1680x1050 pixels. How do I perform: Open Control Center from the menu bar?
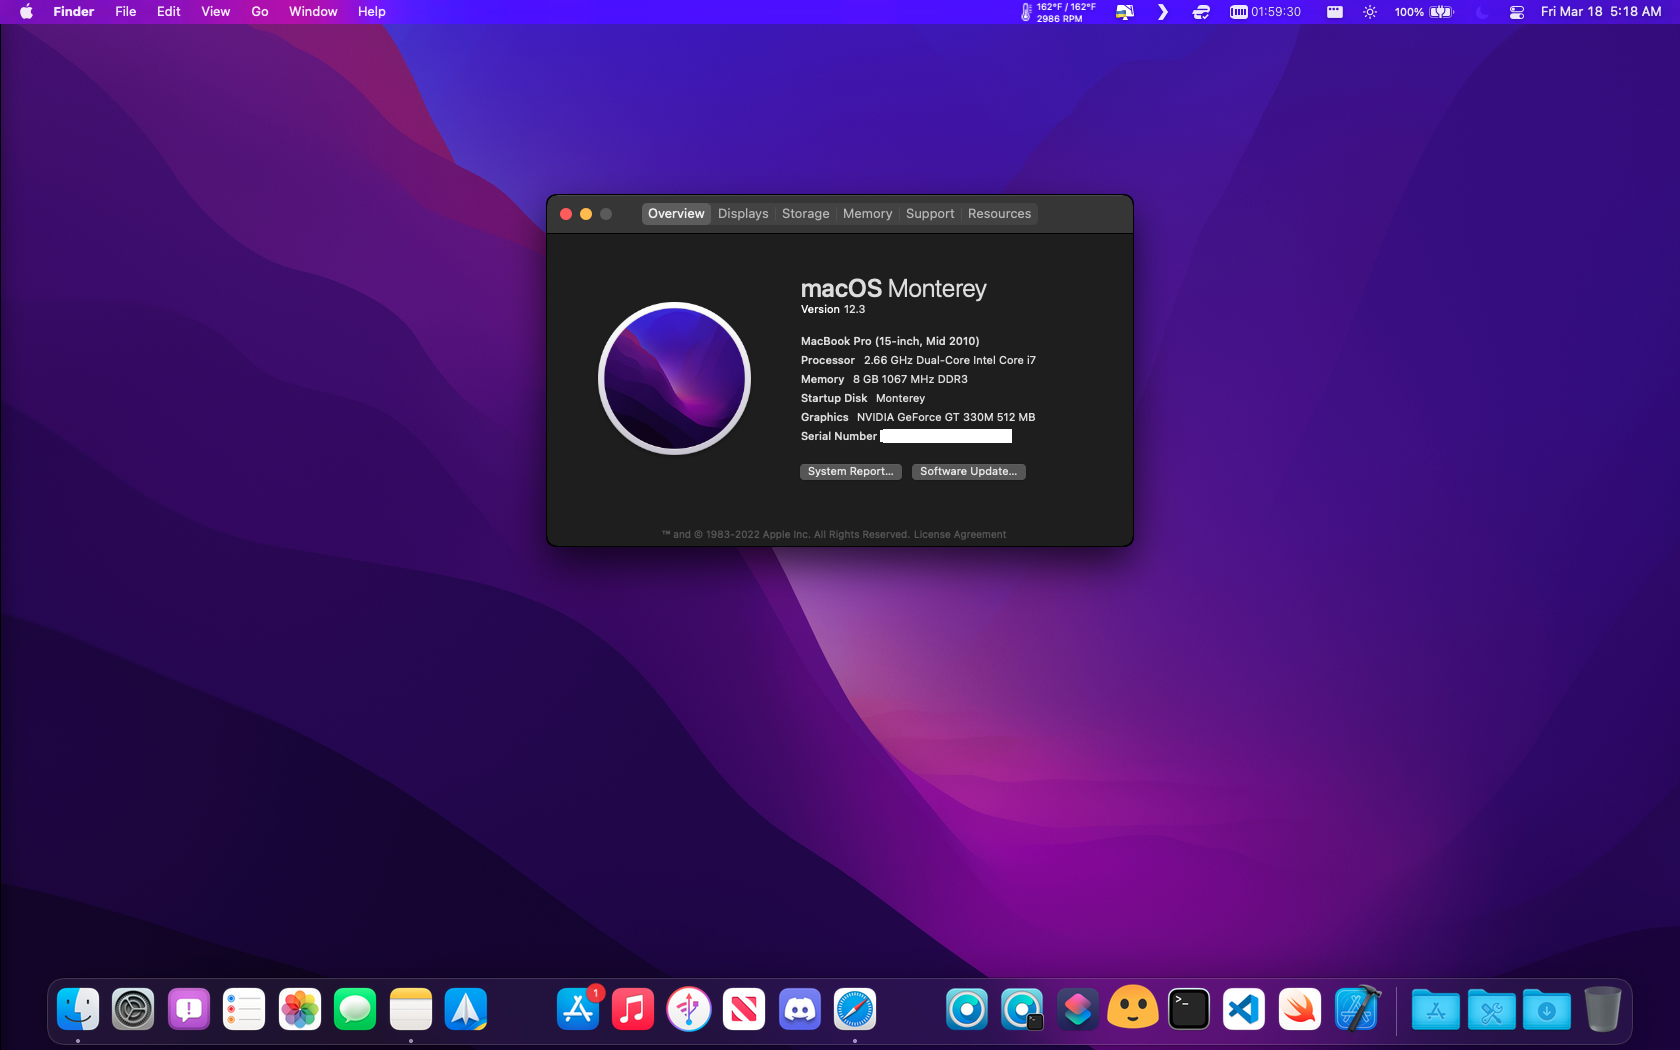coord(1517,12)
